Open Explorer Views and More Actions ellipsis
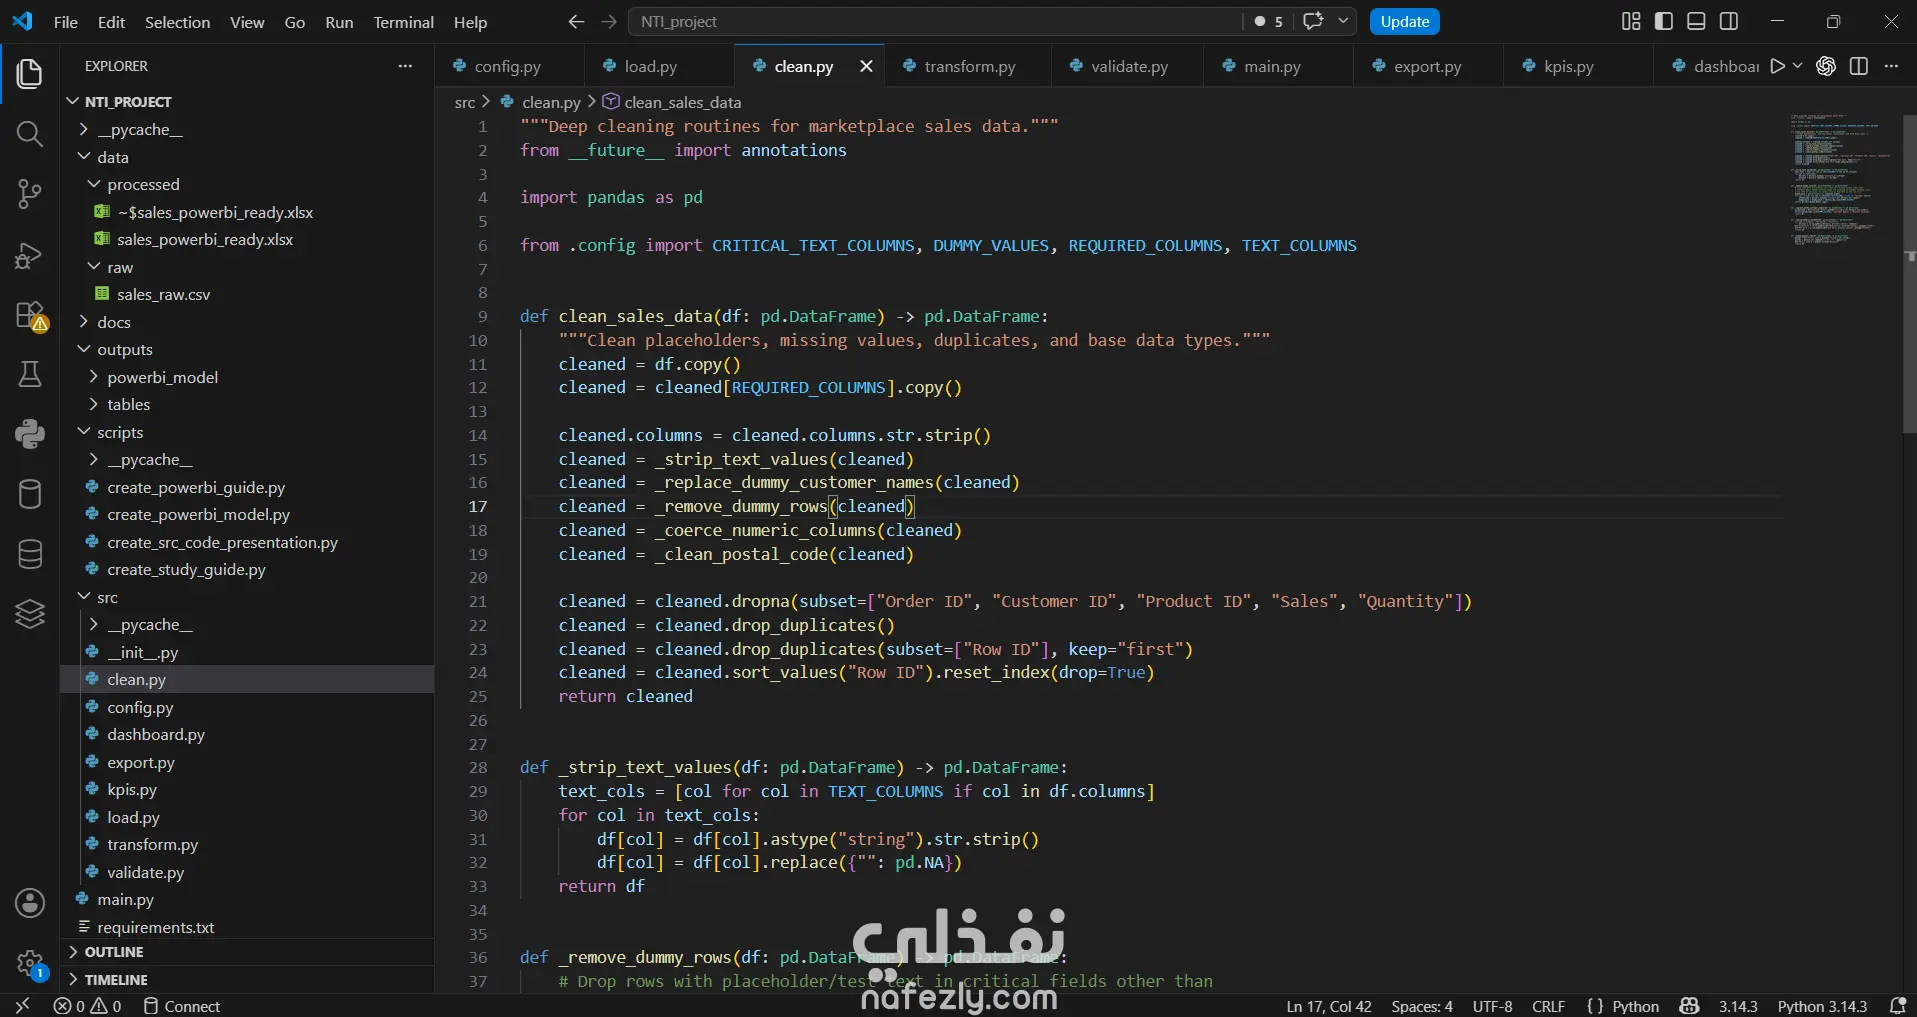Screen dimensions: 1917x1017 tap(405, 66)
